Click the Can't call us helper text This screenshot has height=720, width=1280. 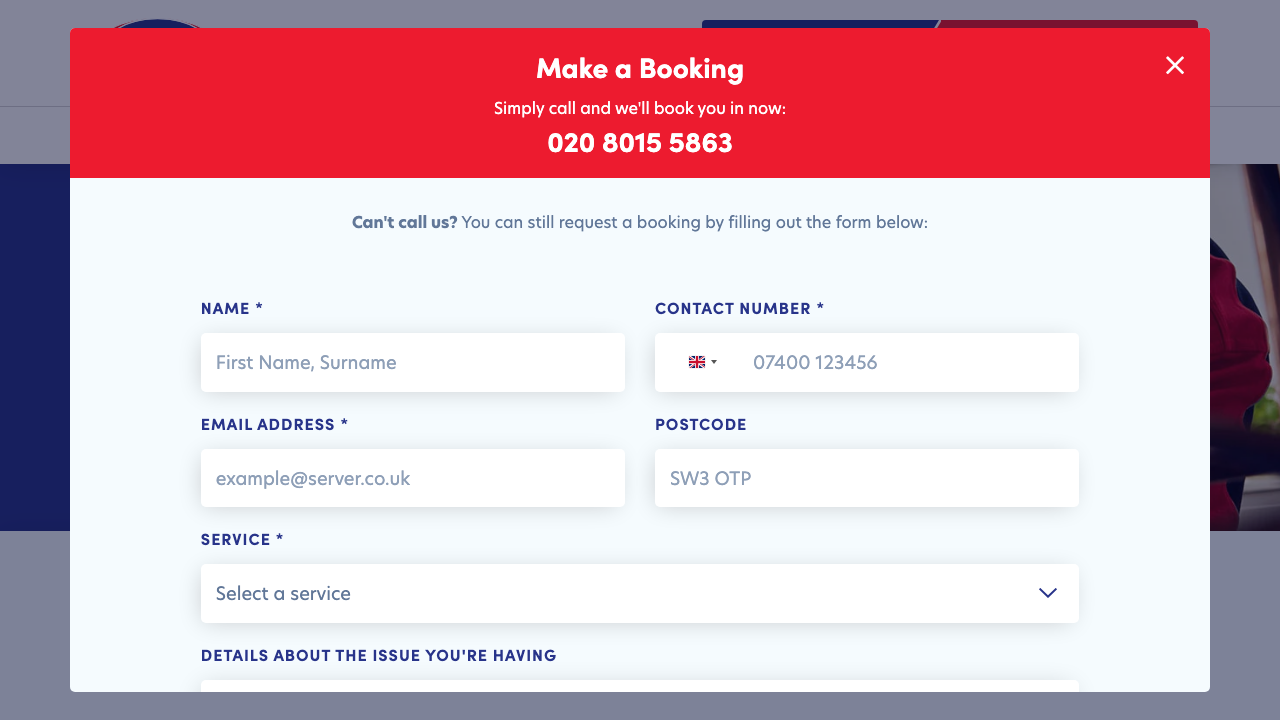(403, 222)
